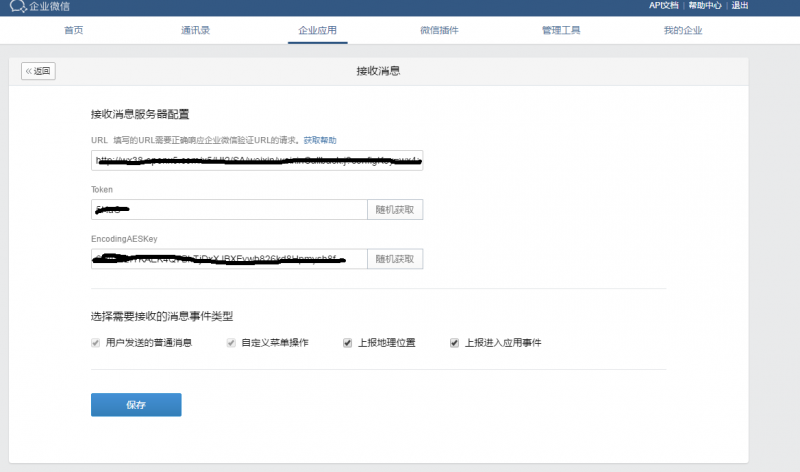
Task: Click the 返回 back button
Action: (38, 71)
